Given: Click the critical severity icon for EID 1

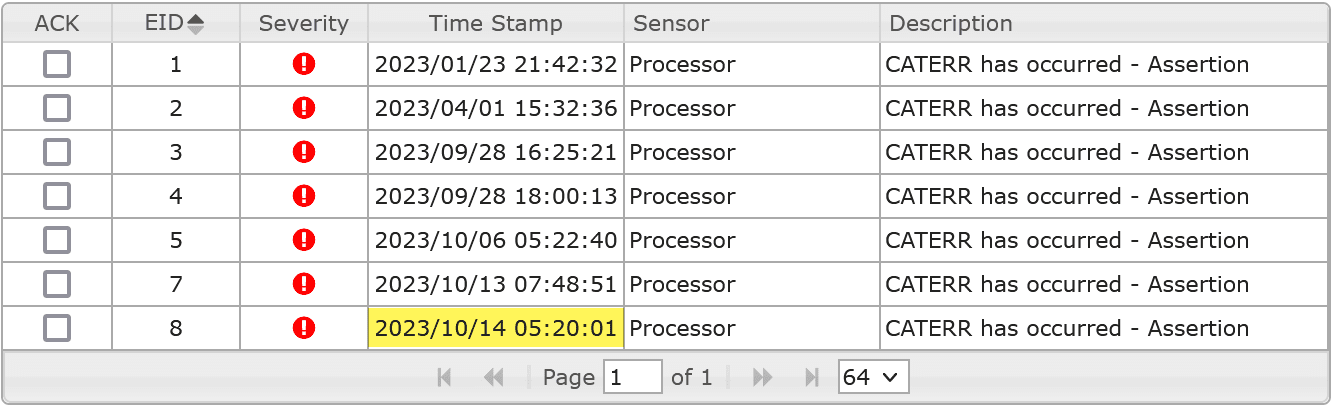Looking at the screenshot, I should (x=304, y=64).
